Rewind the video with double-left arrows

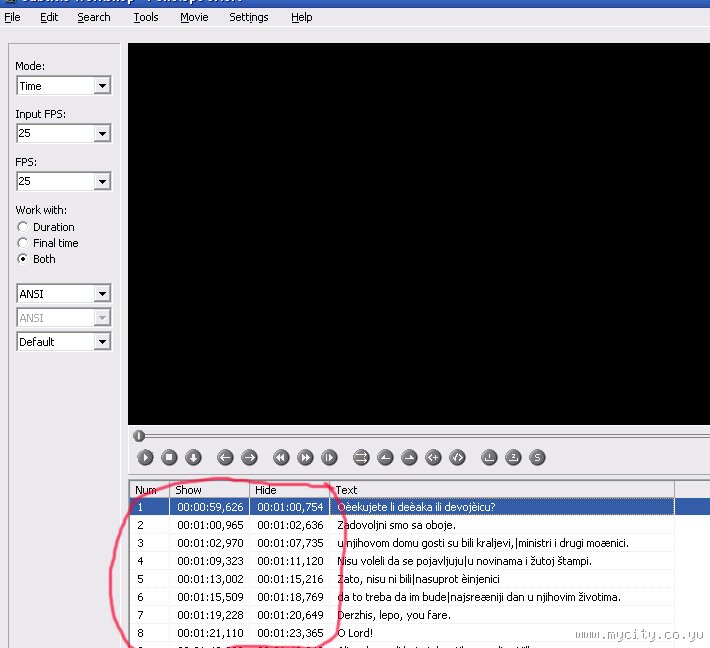point(281,457)
